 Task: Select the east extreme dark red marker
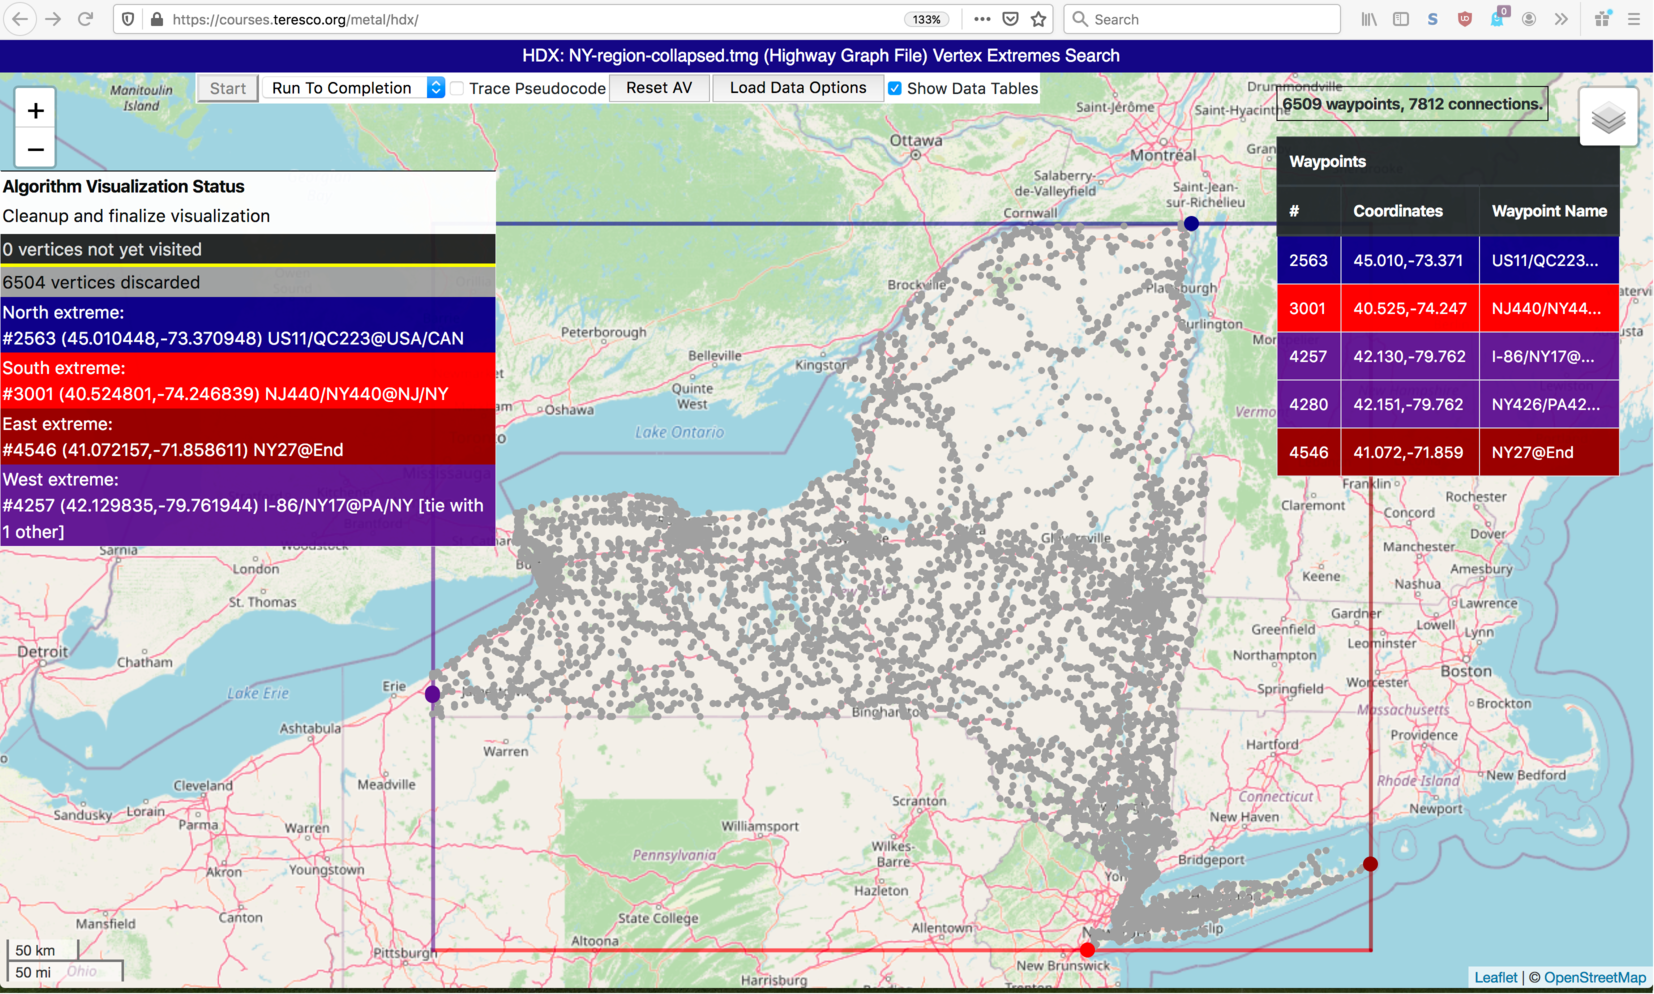click(x=1370, y=864)
